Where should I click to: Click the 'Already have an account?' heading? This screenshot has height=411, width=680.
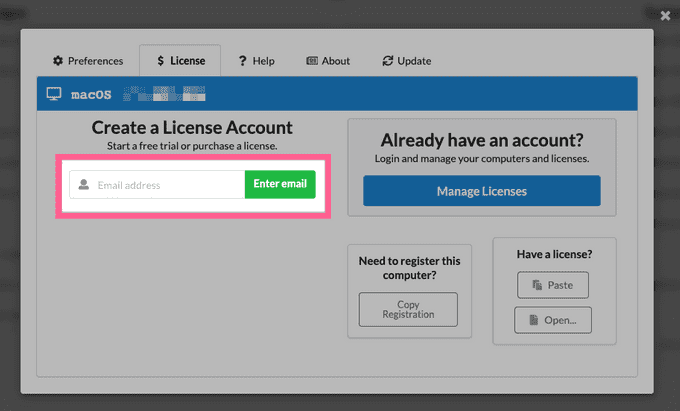point(482,140)
